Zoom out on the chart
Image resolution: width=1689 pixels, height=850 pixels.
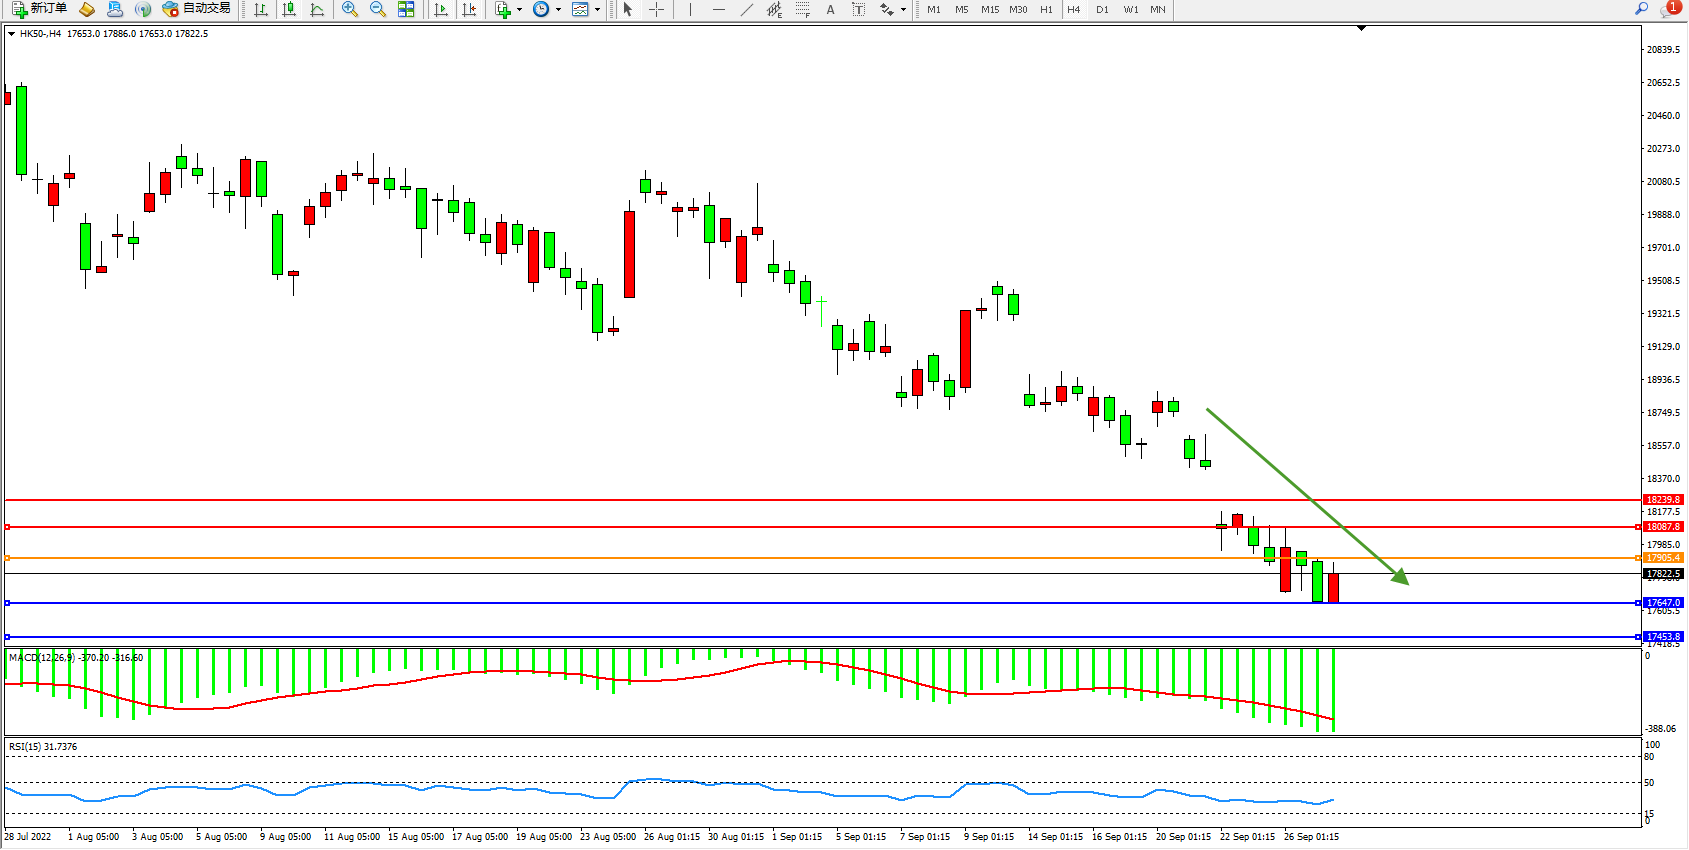coord(378,9)
